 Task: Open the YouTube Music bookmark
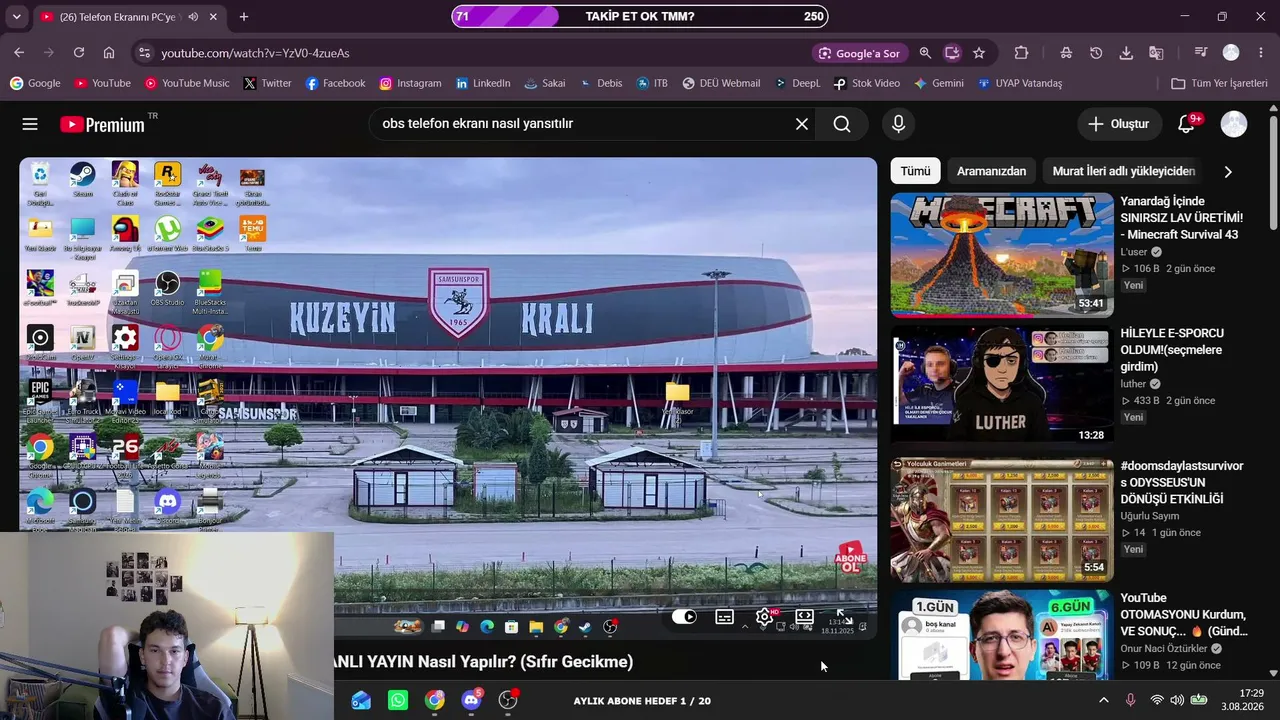pos(187,83)
